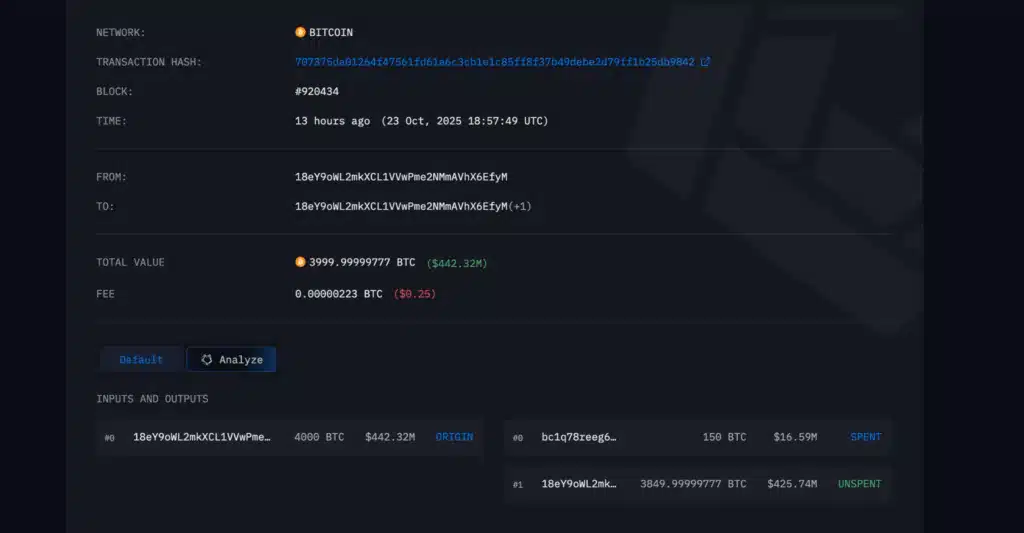Click the BITCOIN network name
Screen dimensions: 1024x533
(x=331, y=32)
